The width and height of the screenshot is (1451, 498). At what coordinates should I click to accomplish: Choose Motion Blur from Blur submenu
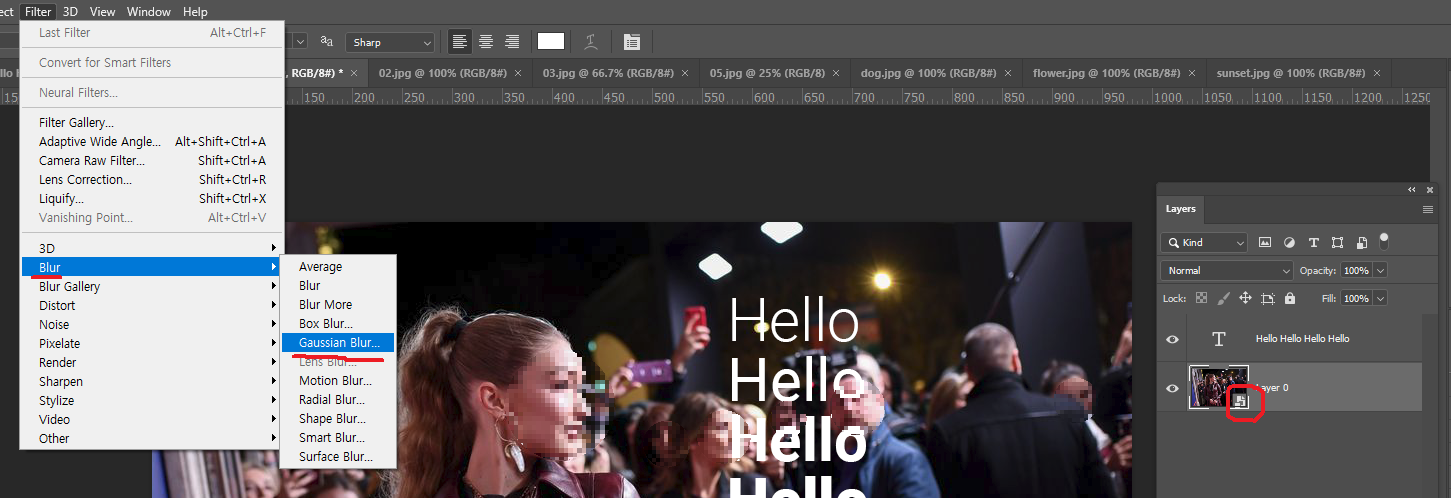click(338, 380)
